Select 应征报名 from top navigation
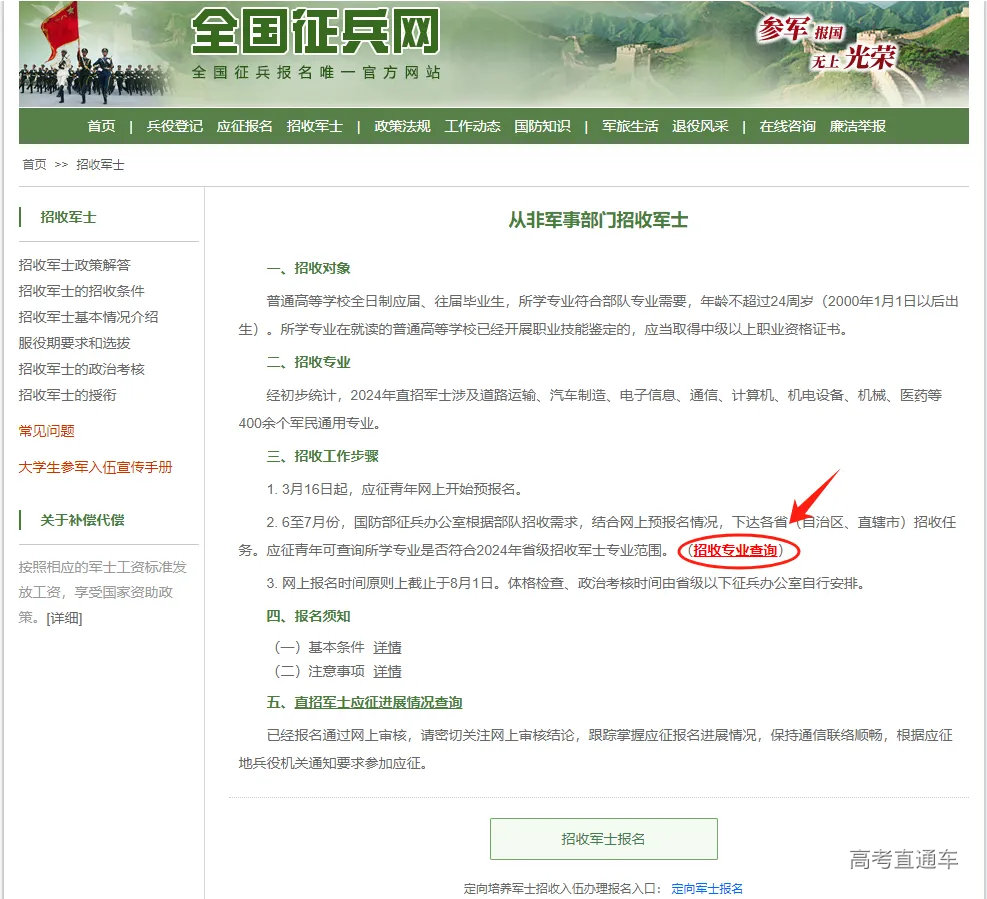The image size is (987, 899). pos(247,127)
